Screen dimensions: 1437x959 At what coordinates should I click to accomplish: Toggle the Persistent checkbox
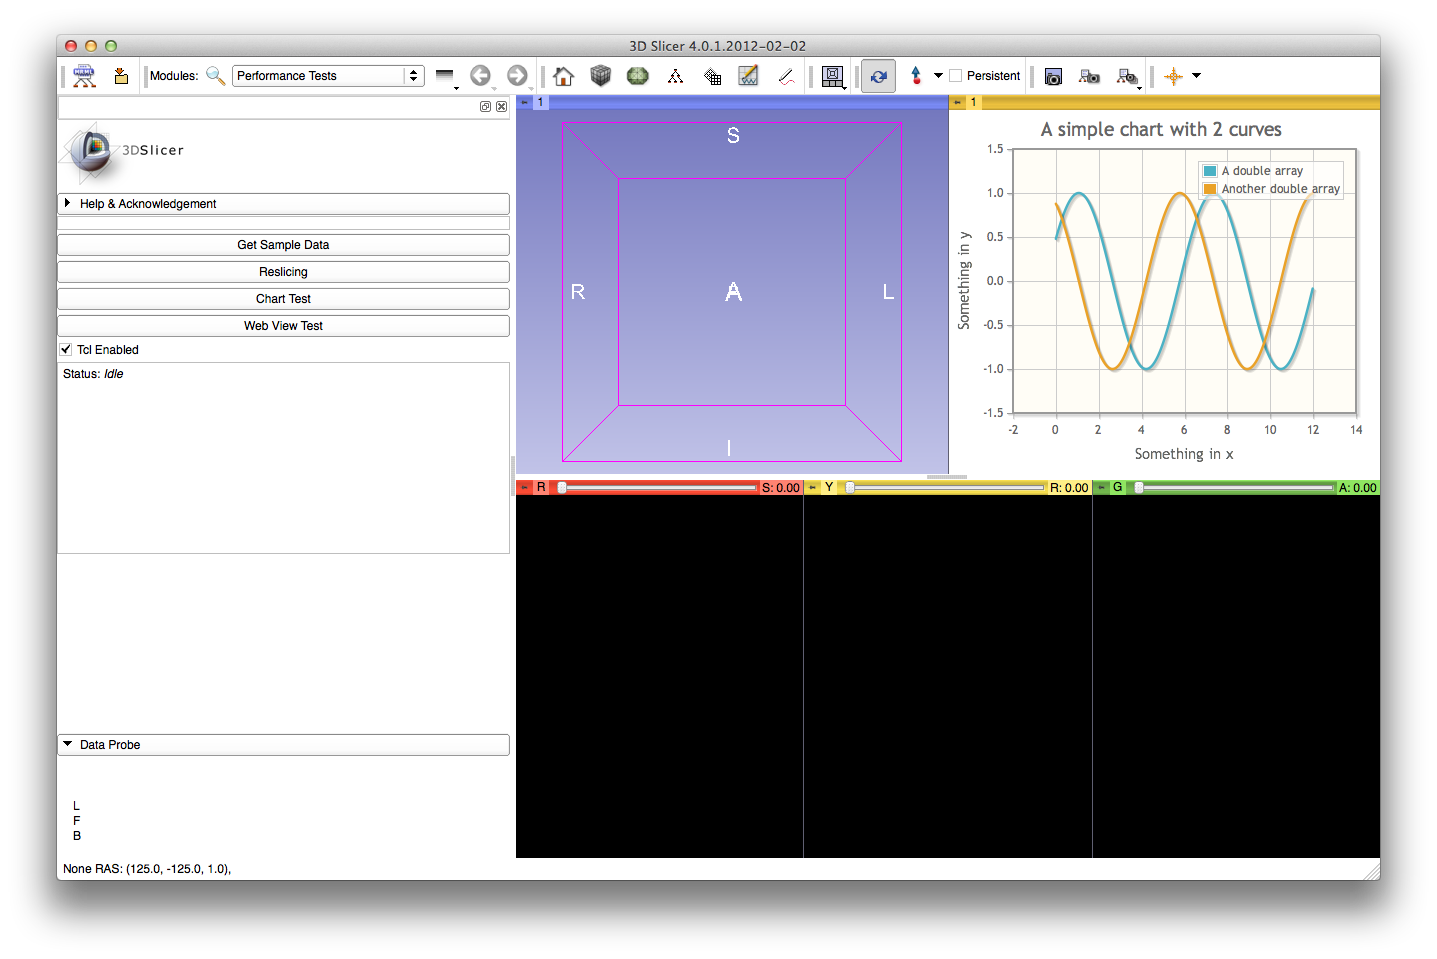pyautogui.click(x=956, y=76)
